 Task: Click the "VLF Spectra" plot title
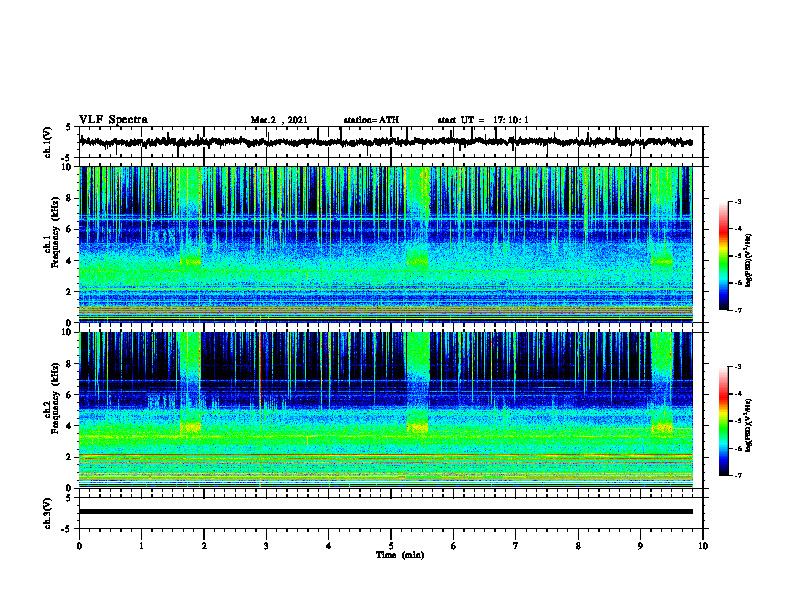tap(113, 120)
